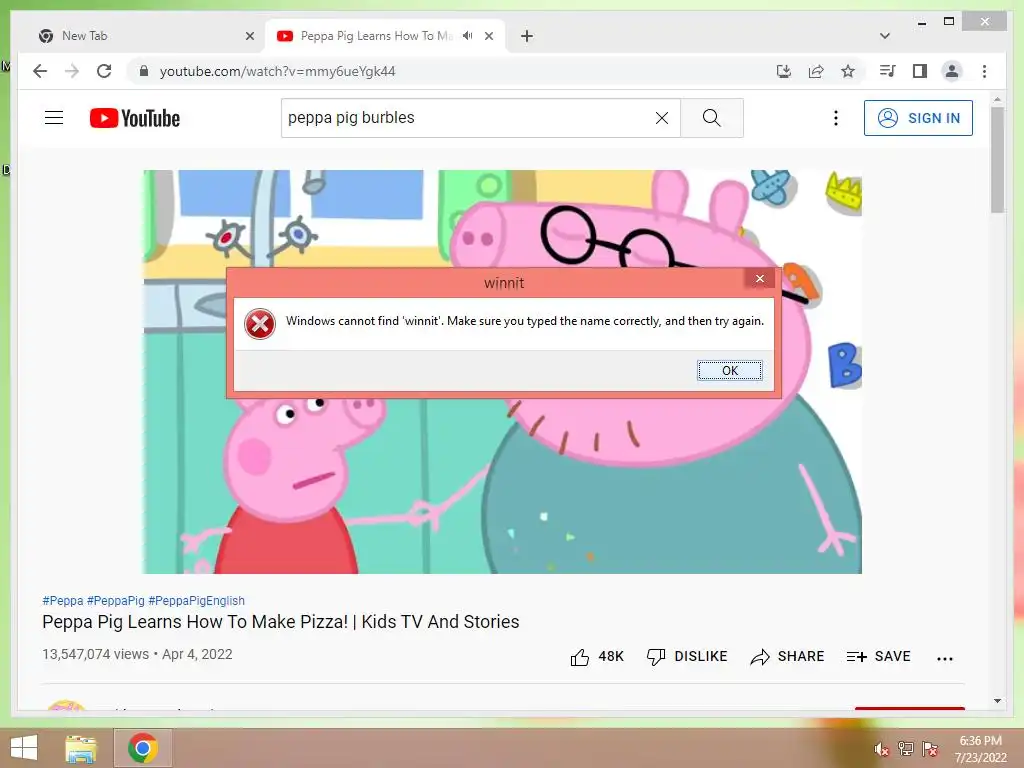1024x768 pixels.
Task: Open more actions ellipsis under video
Action: (944, 658)
